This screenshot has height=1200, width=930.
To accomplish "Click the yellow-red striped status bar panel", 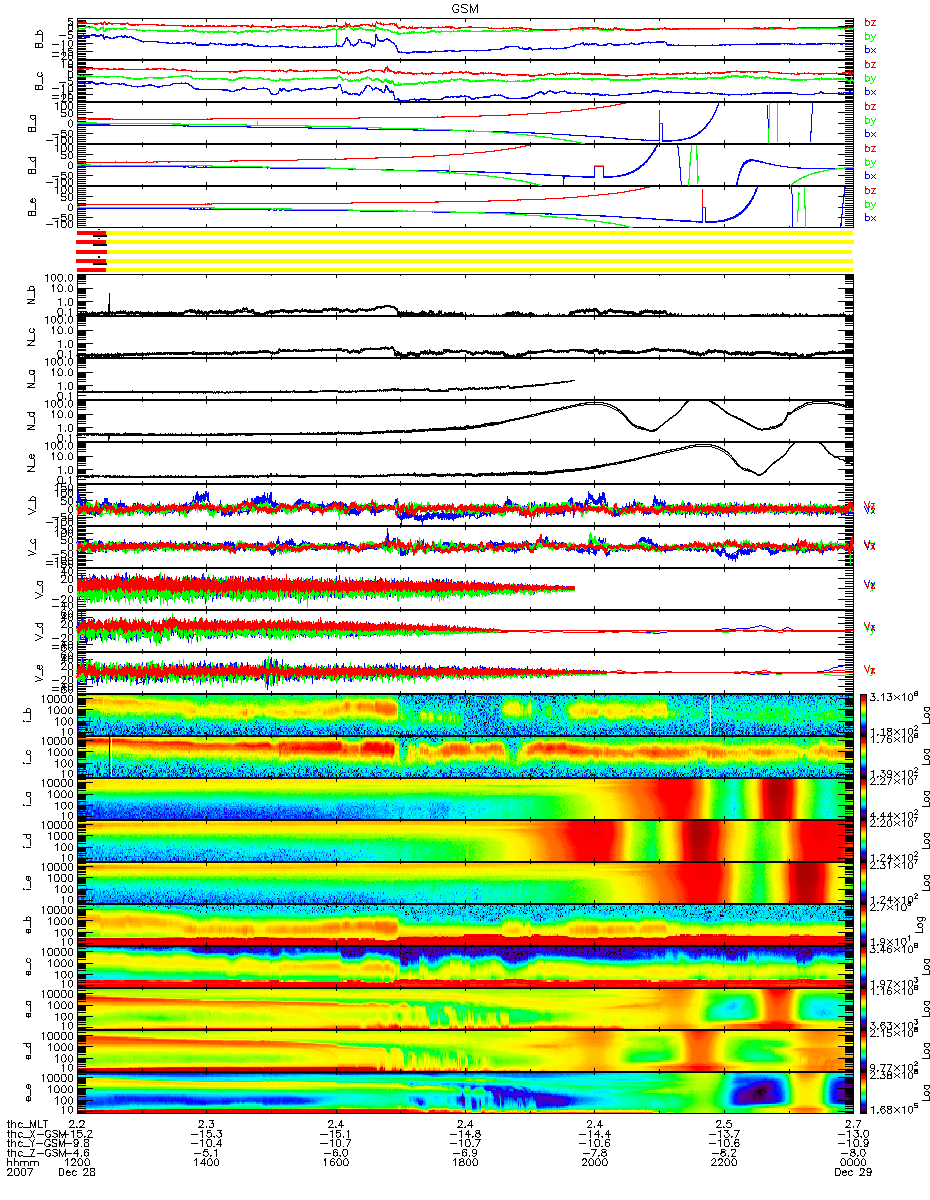I will click(464, 250).
